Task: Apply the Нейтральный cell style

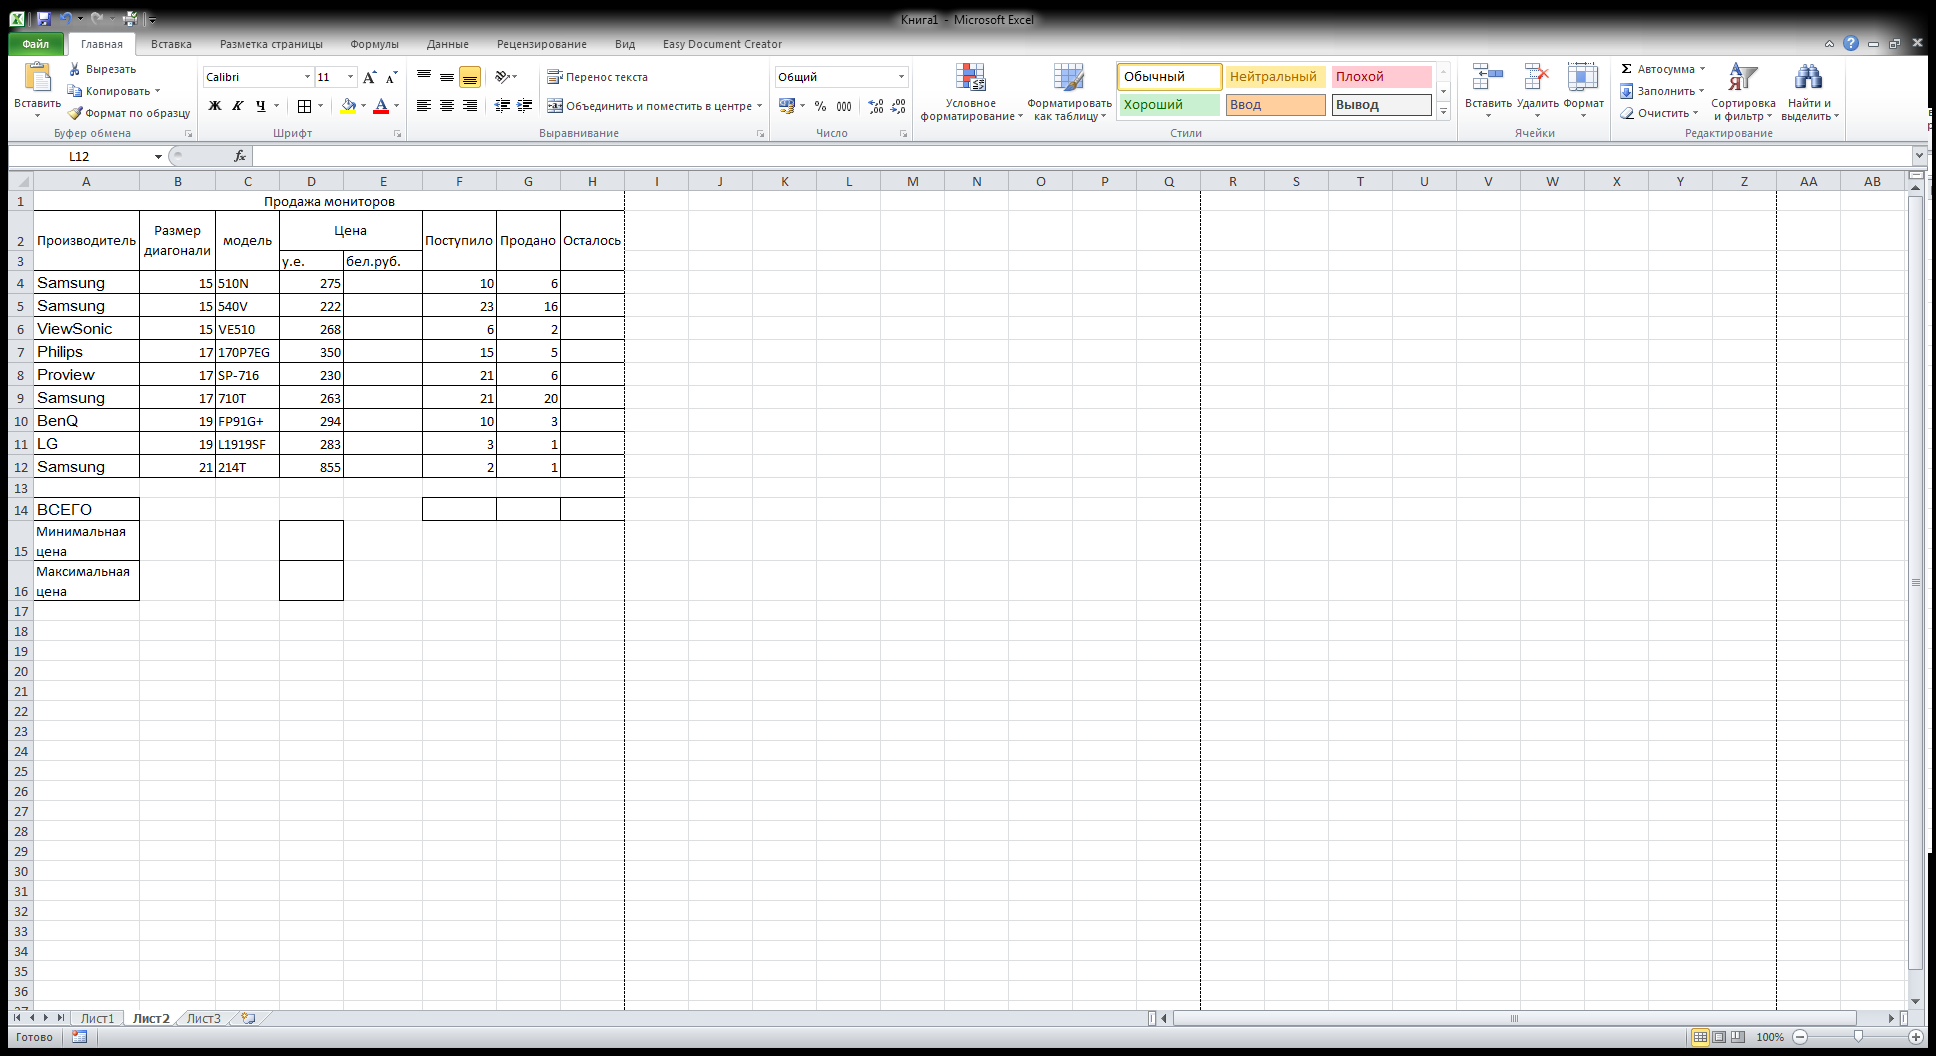Action: click(1275, 77)
